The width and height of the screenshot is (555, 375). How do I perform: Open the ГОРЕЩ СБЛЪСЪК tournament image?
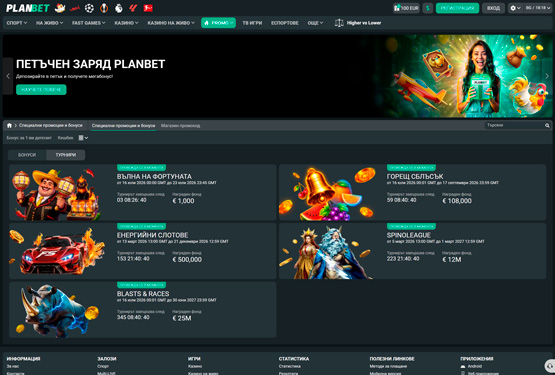click(x=327, y=193)
